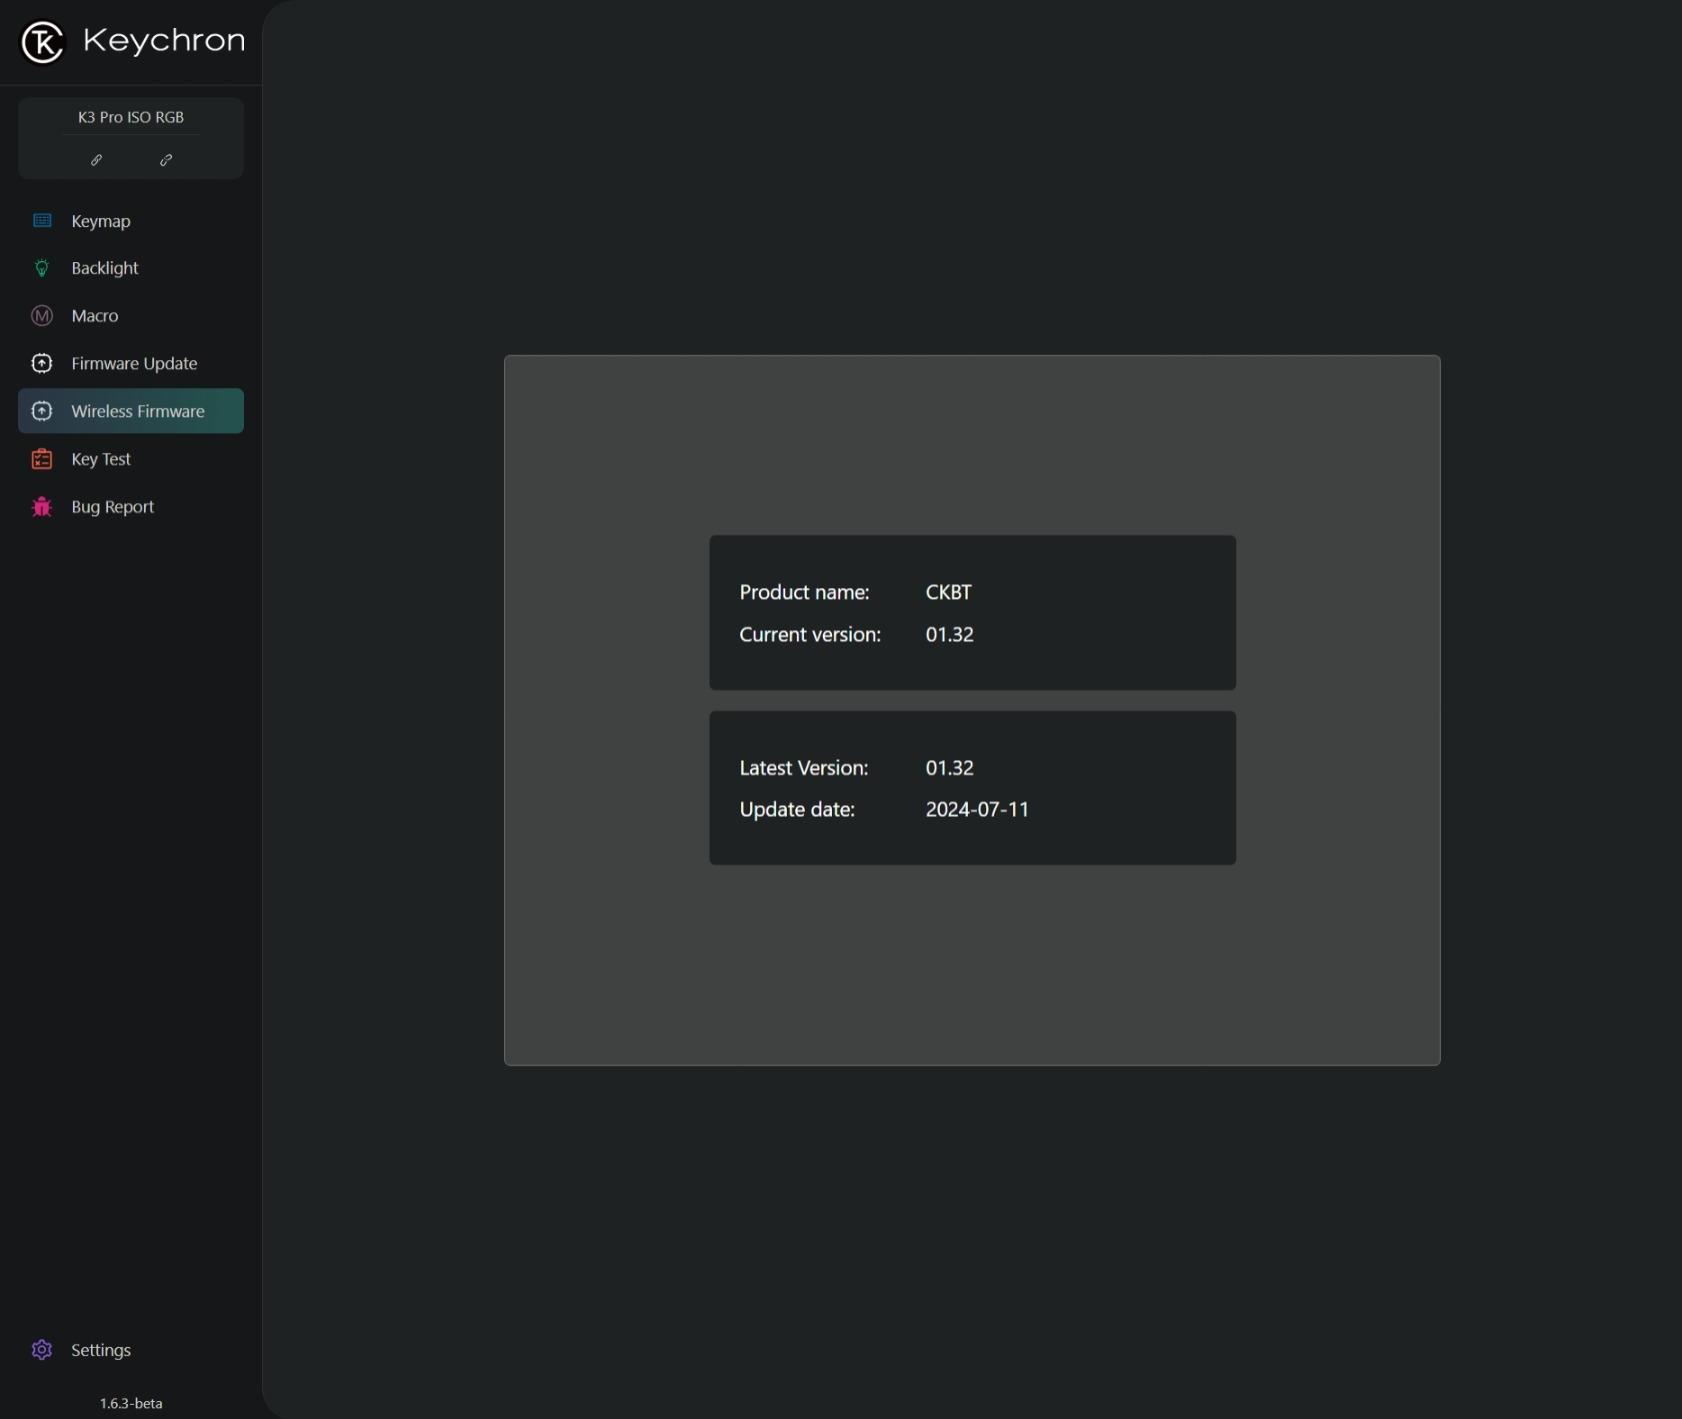Open the Firmware Update menu item
This screenshot has height=1419, width=1682.
pos(134,364)
